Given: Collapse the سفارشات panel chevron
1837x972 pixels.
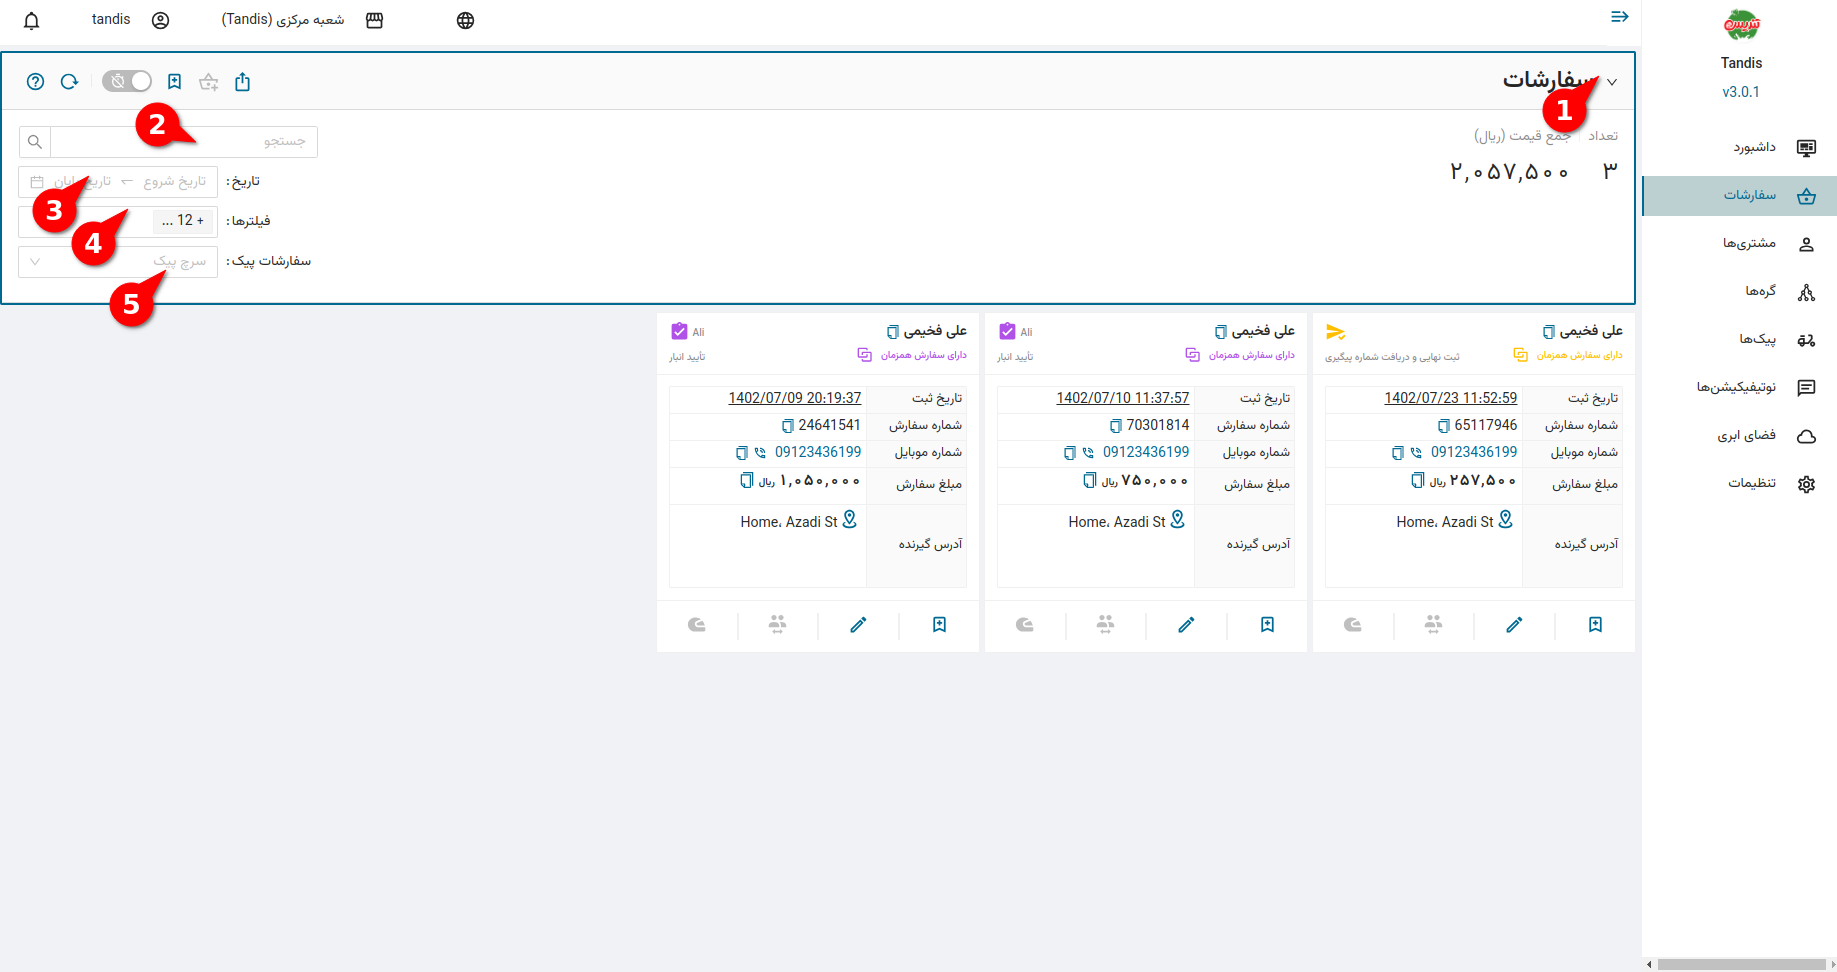Looking at the screenshot, I should pos(1612,82).
